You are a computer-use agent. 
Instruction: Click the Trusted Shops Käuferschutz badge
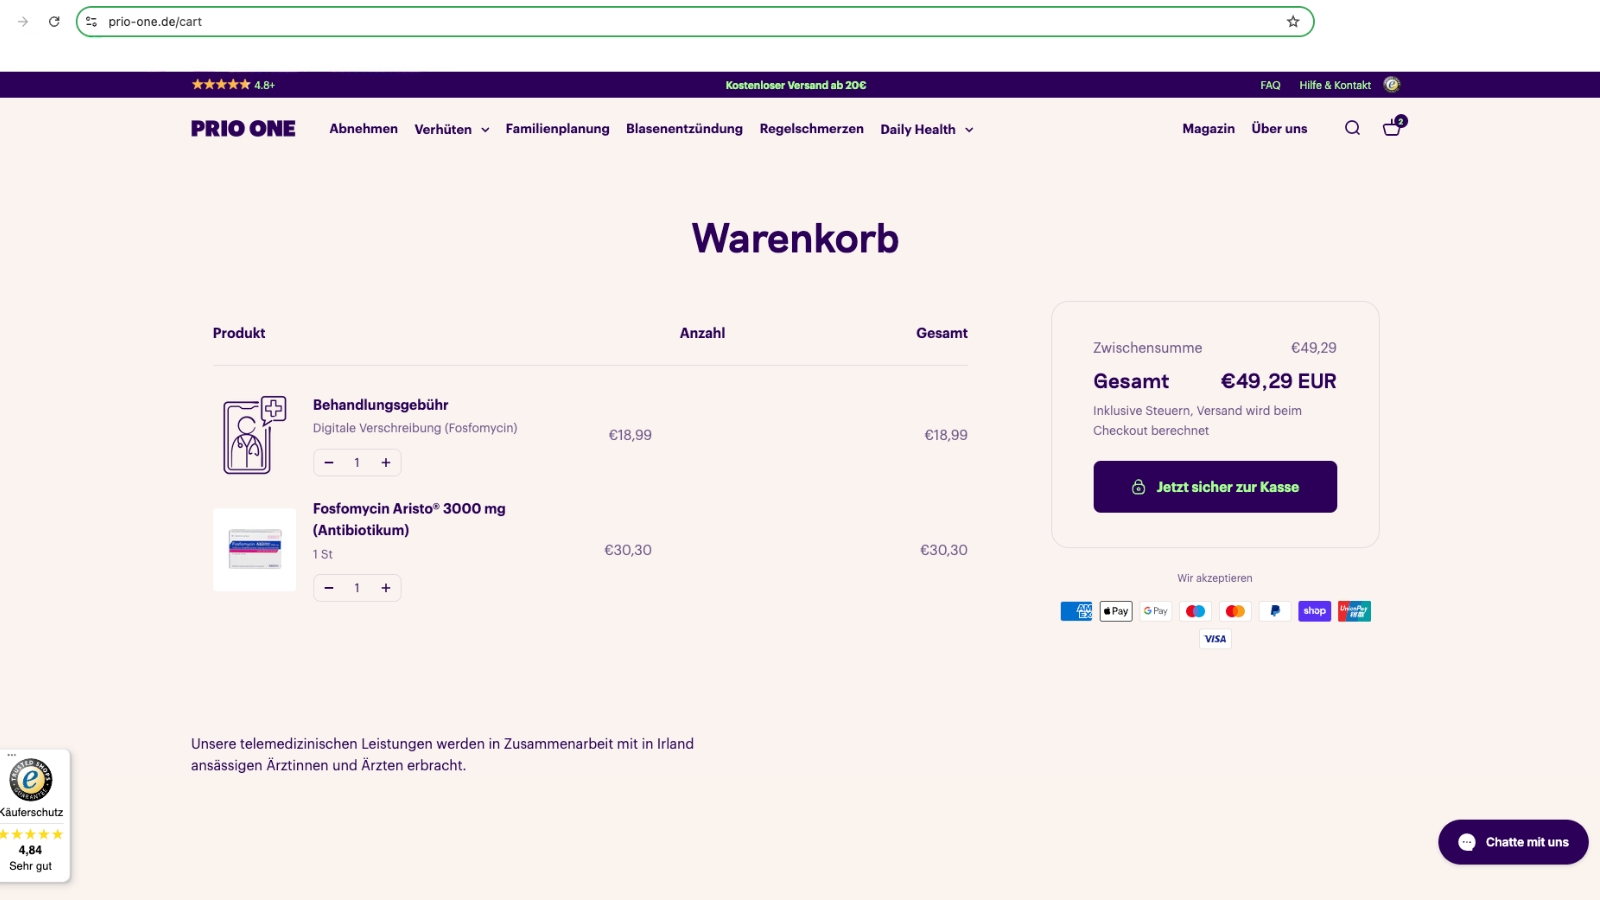click(x=31, y=815)
